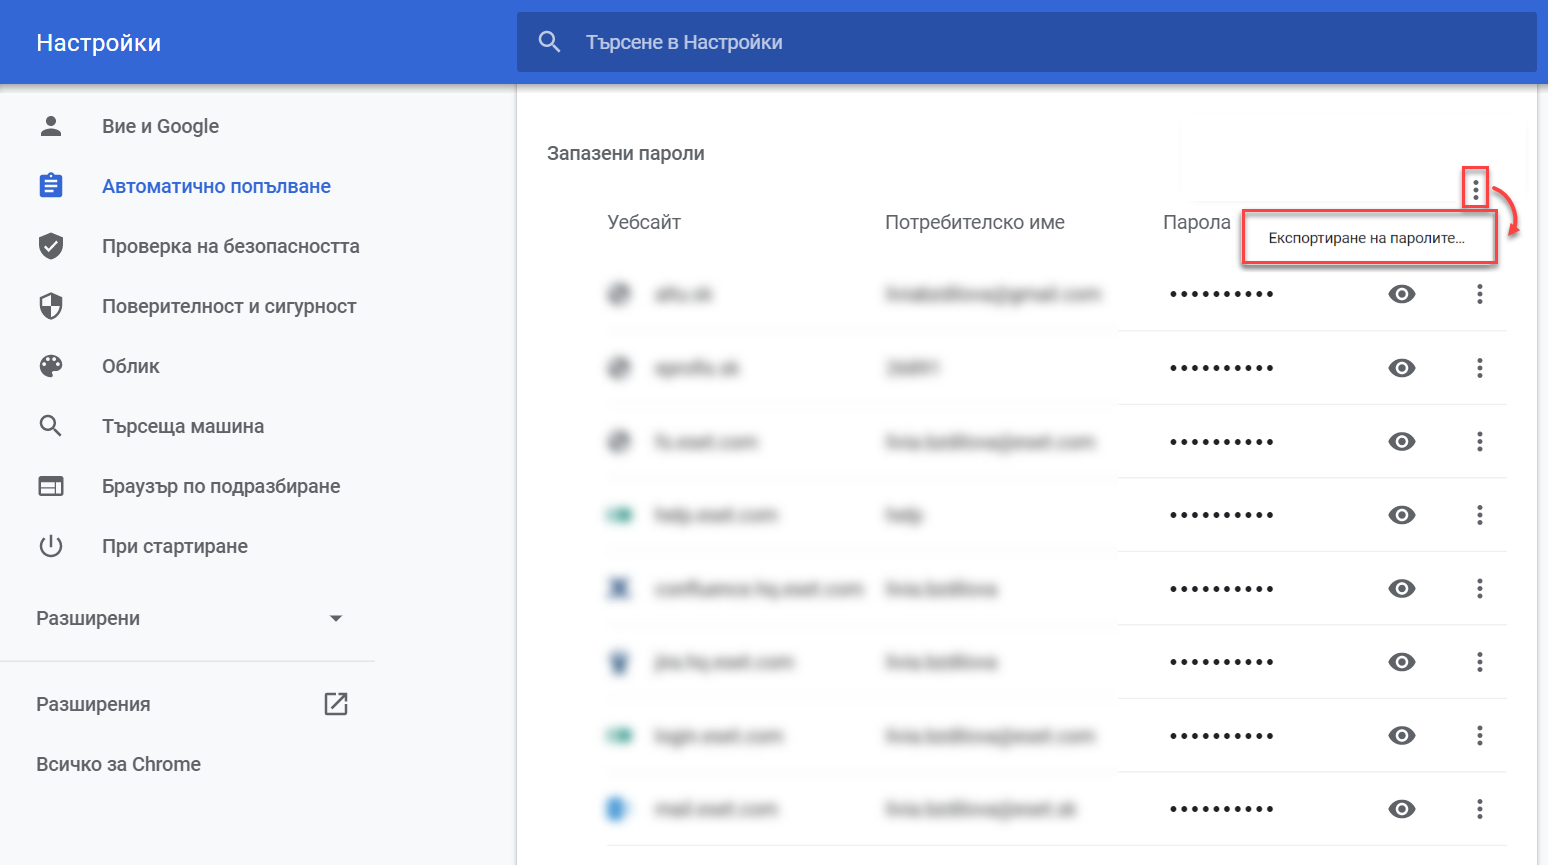Show password for first saved row
Image resolution: width=1548 pixels, height=865 pixels.
pos(1402,294)
